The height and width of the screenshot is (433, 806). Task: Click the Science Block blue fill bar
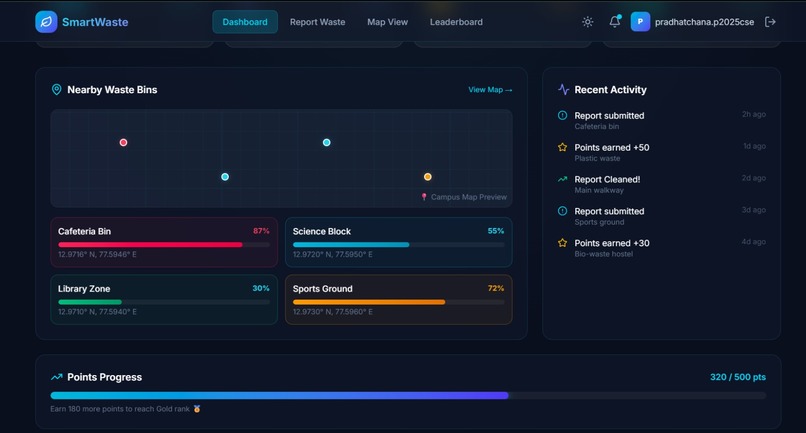[x=351, y=245]
